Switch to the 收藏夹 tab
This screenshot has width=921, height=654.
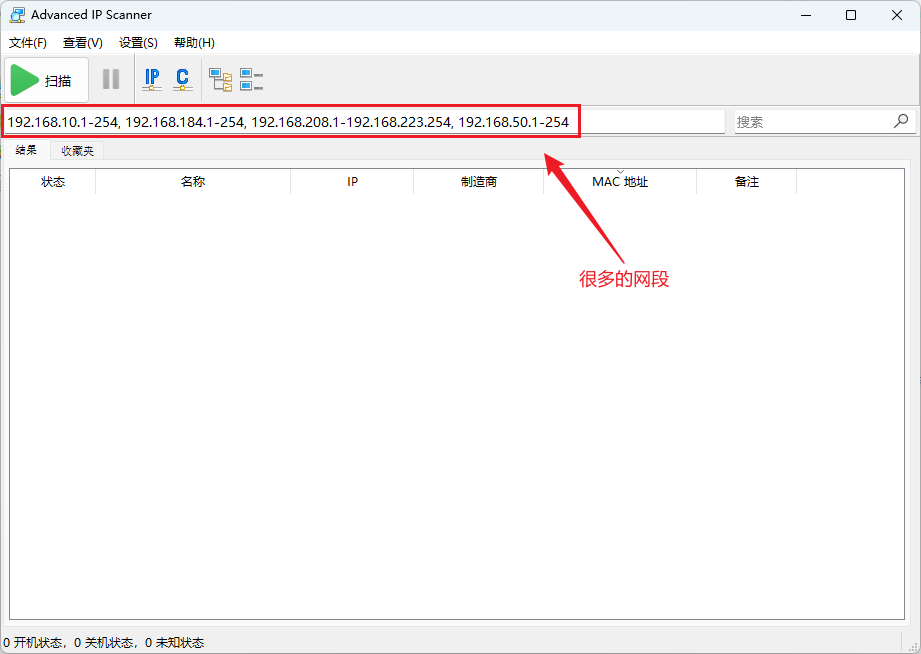pos(78,151)
